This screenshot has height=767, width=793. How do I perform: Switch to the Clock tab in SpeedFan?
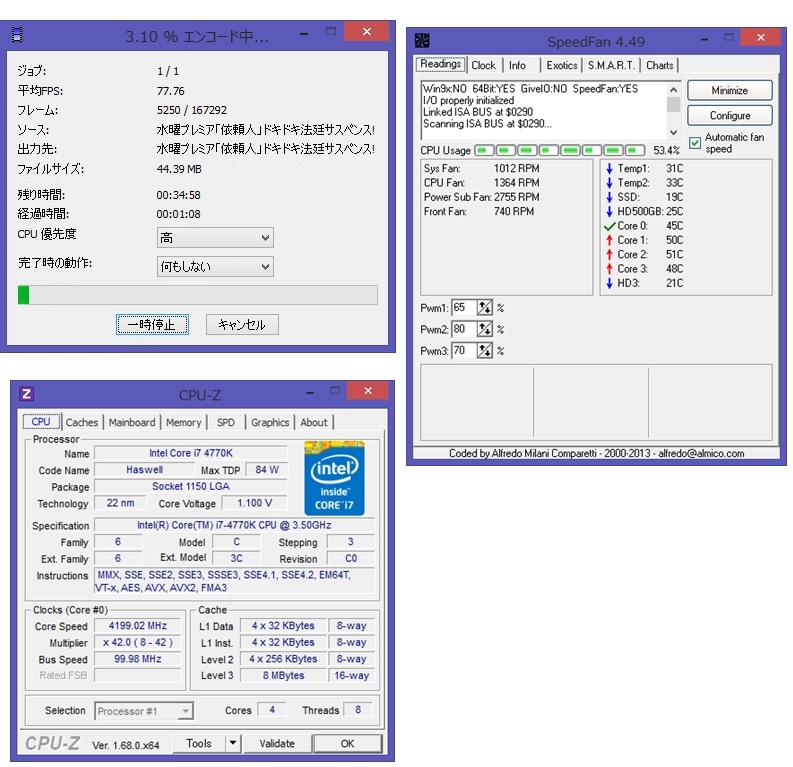(483, 65)
